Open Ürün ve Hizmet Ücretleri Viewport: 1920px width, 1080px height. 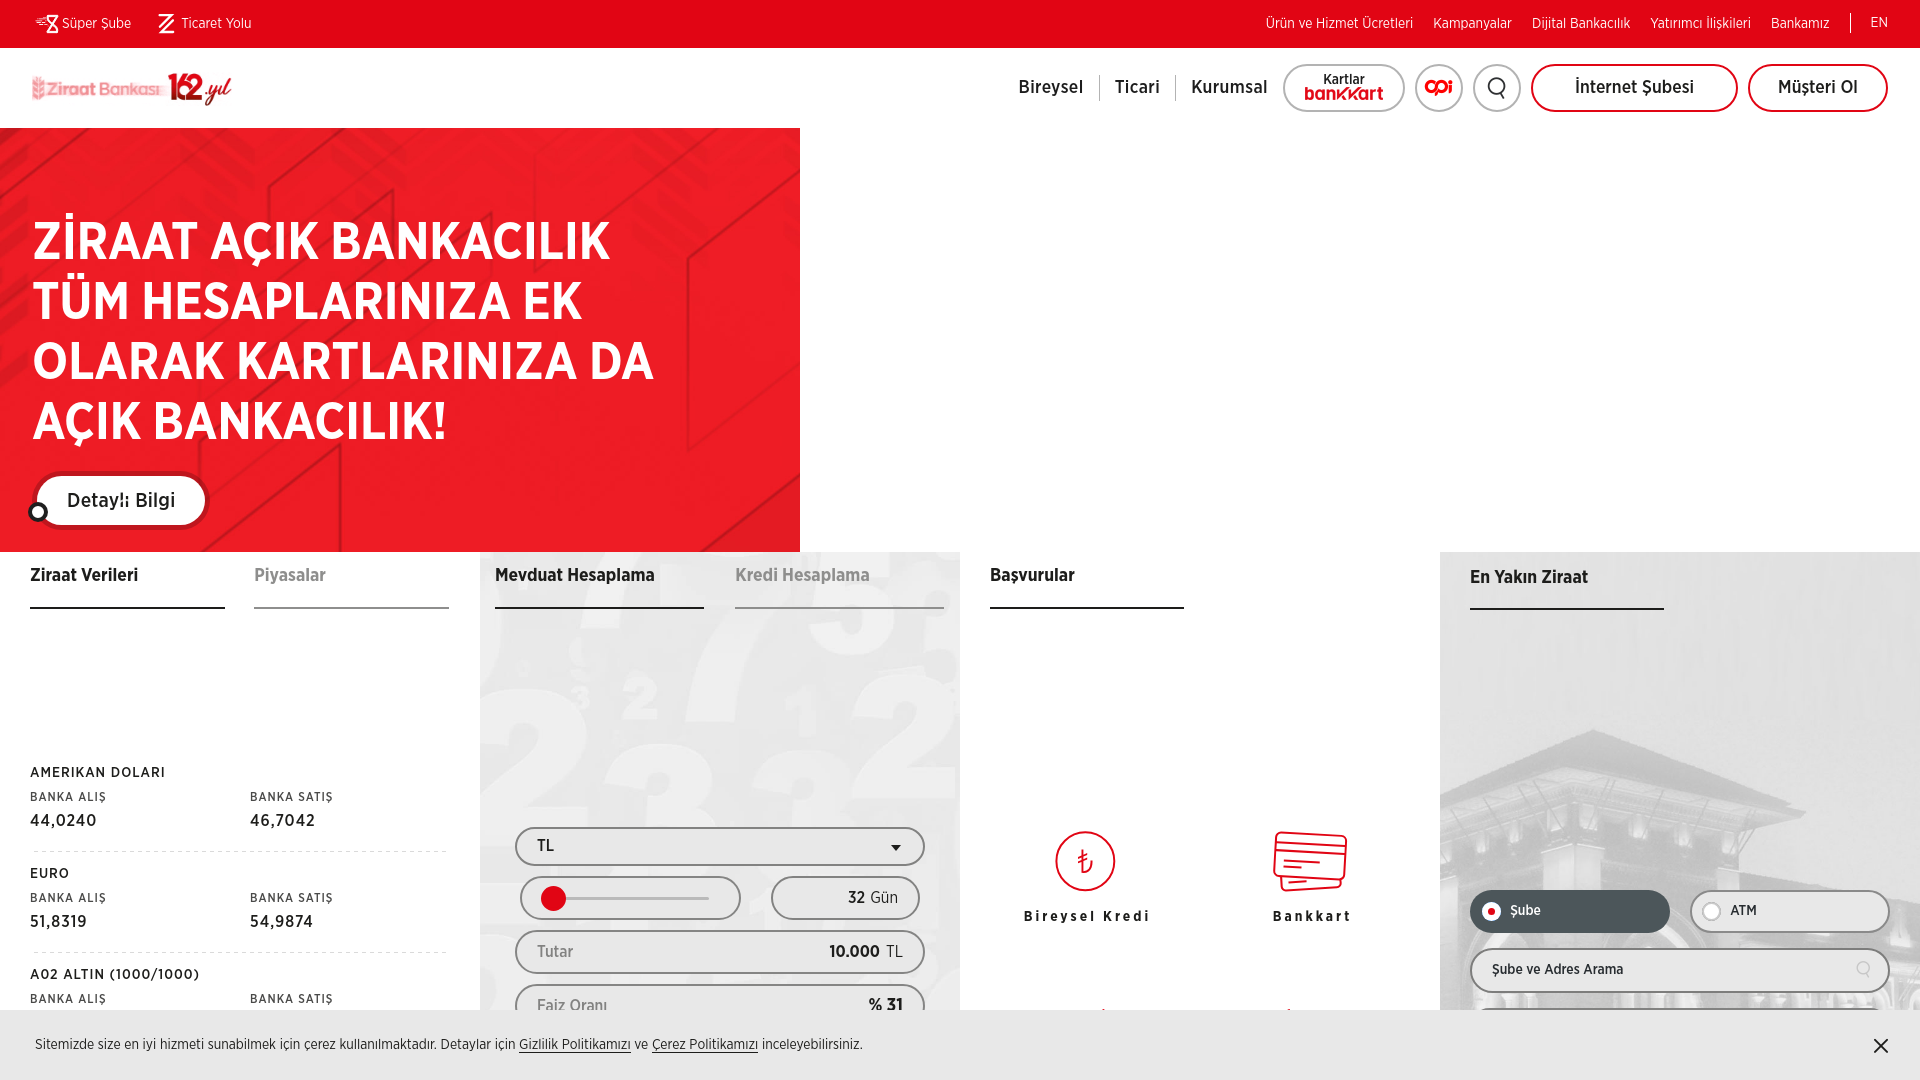[x=1339, y=23]
